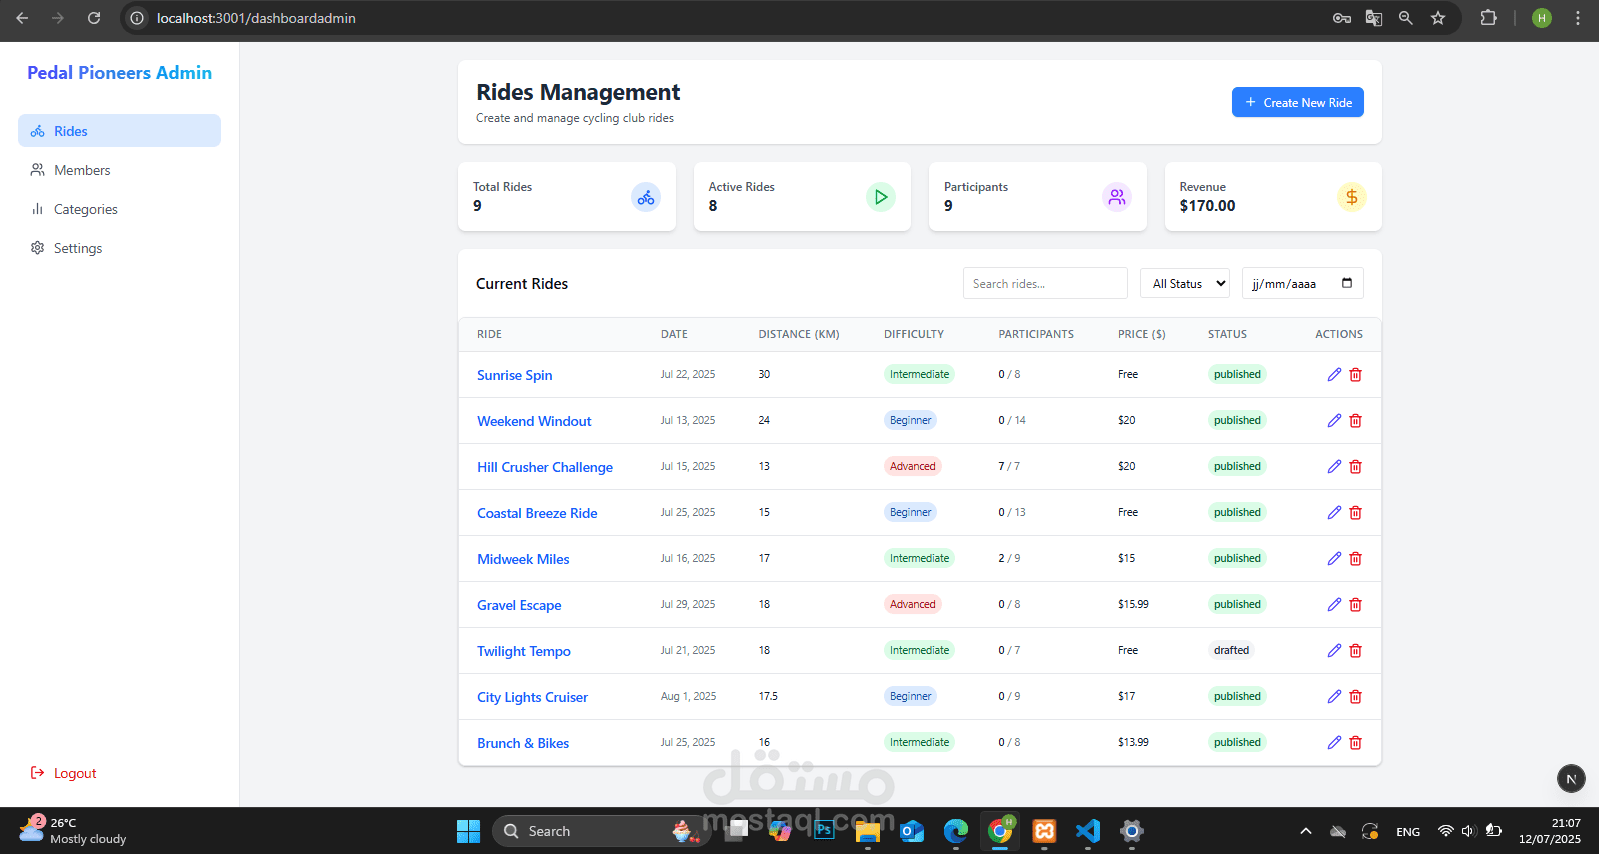This screenshot has height=854, width=1599.
Task: Show hidden system tray icons chevron
Action: click(x=1305, y=831)
